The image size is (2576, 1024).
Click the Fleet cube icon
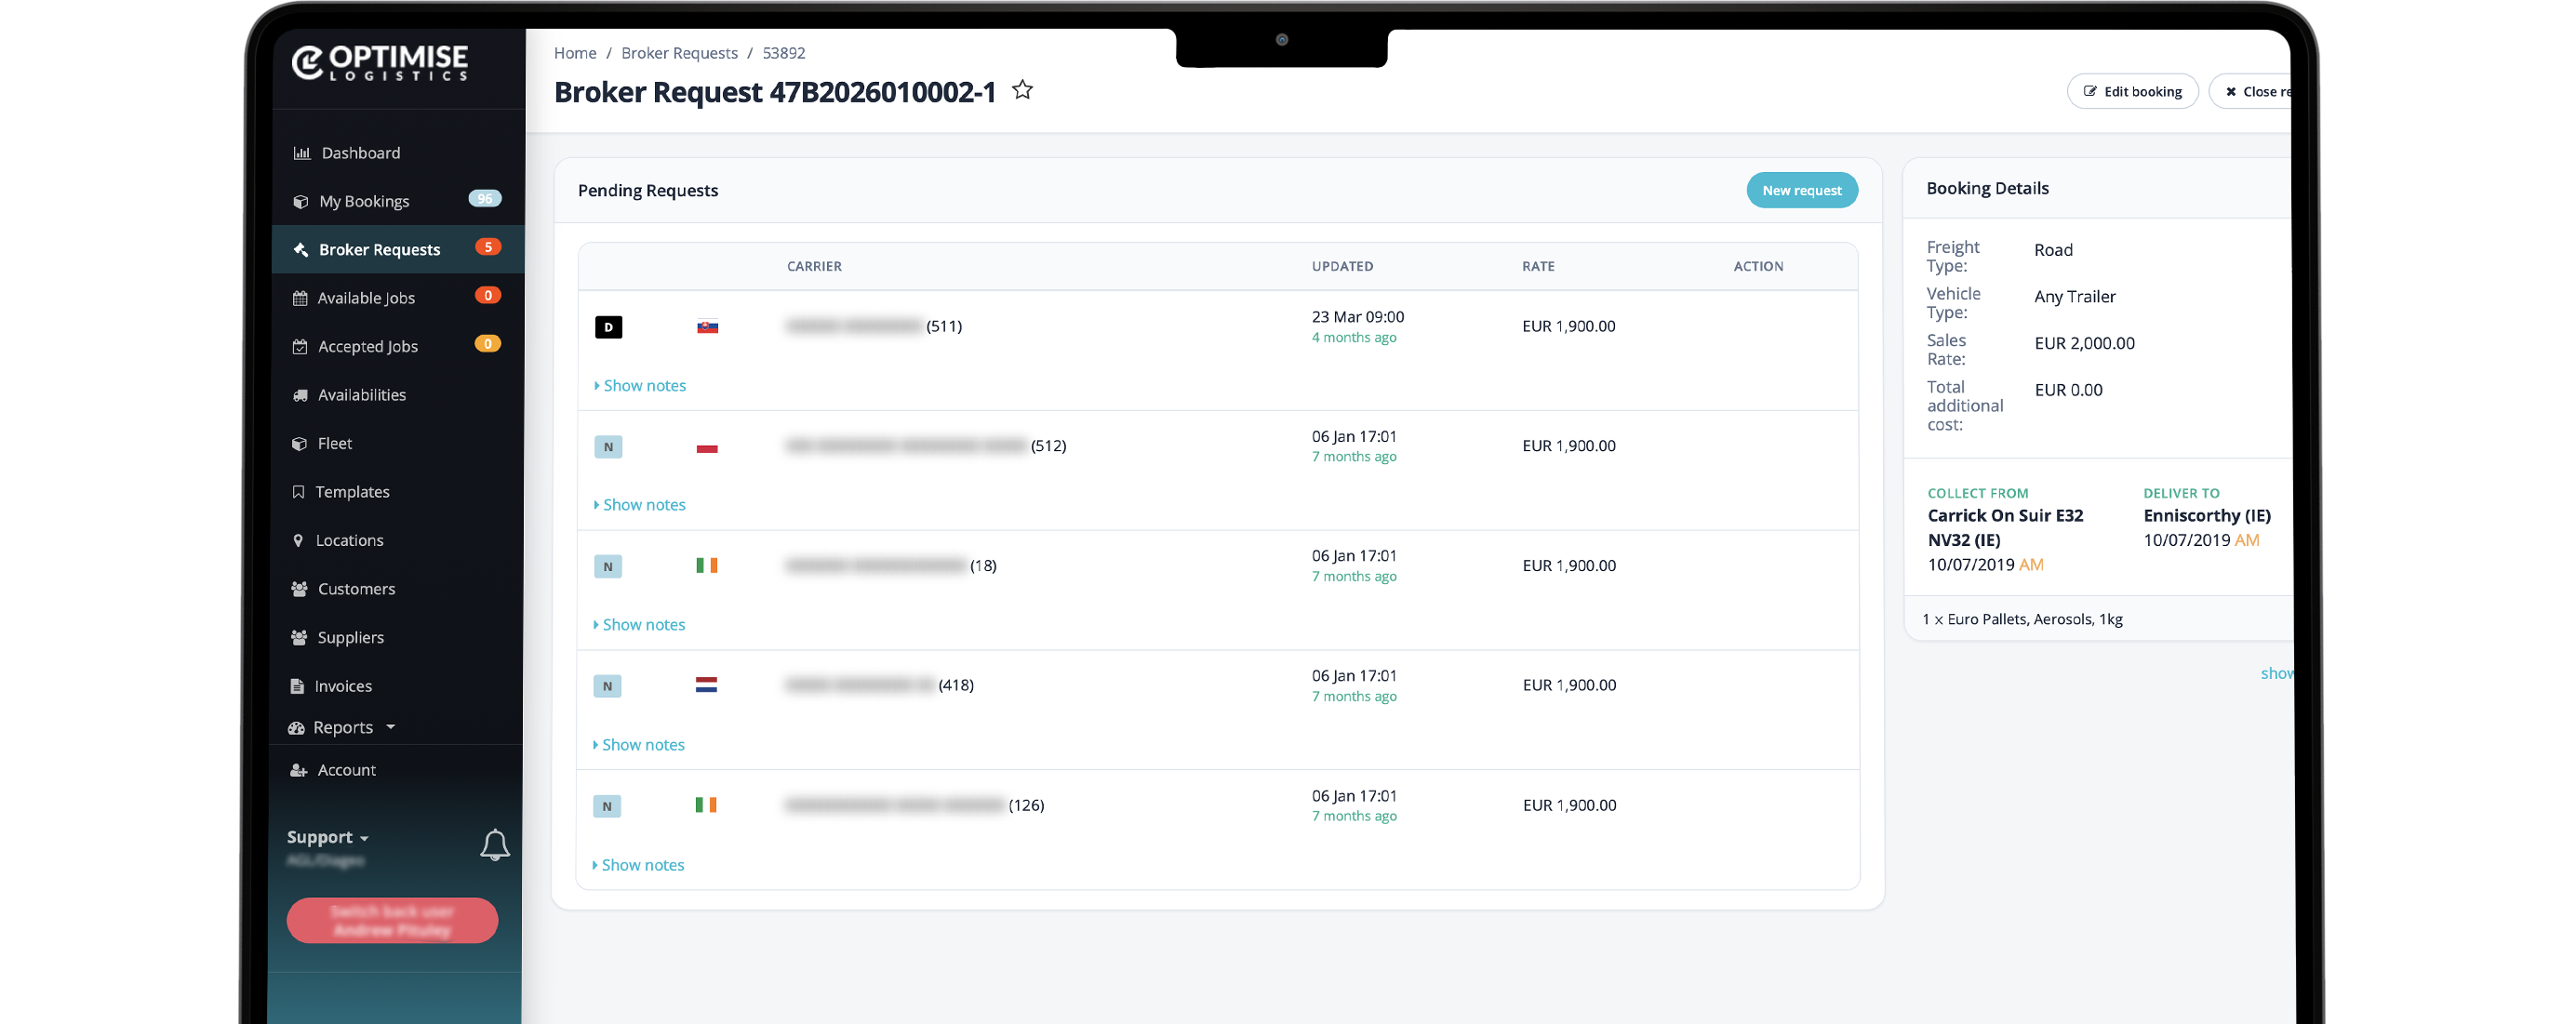[x=299, y=443]
